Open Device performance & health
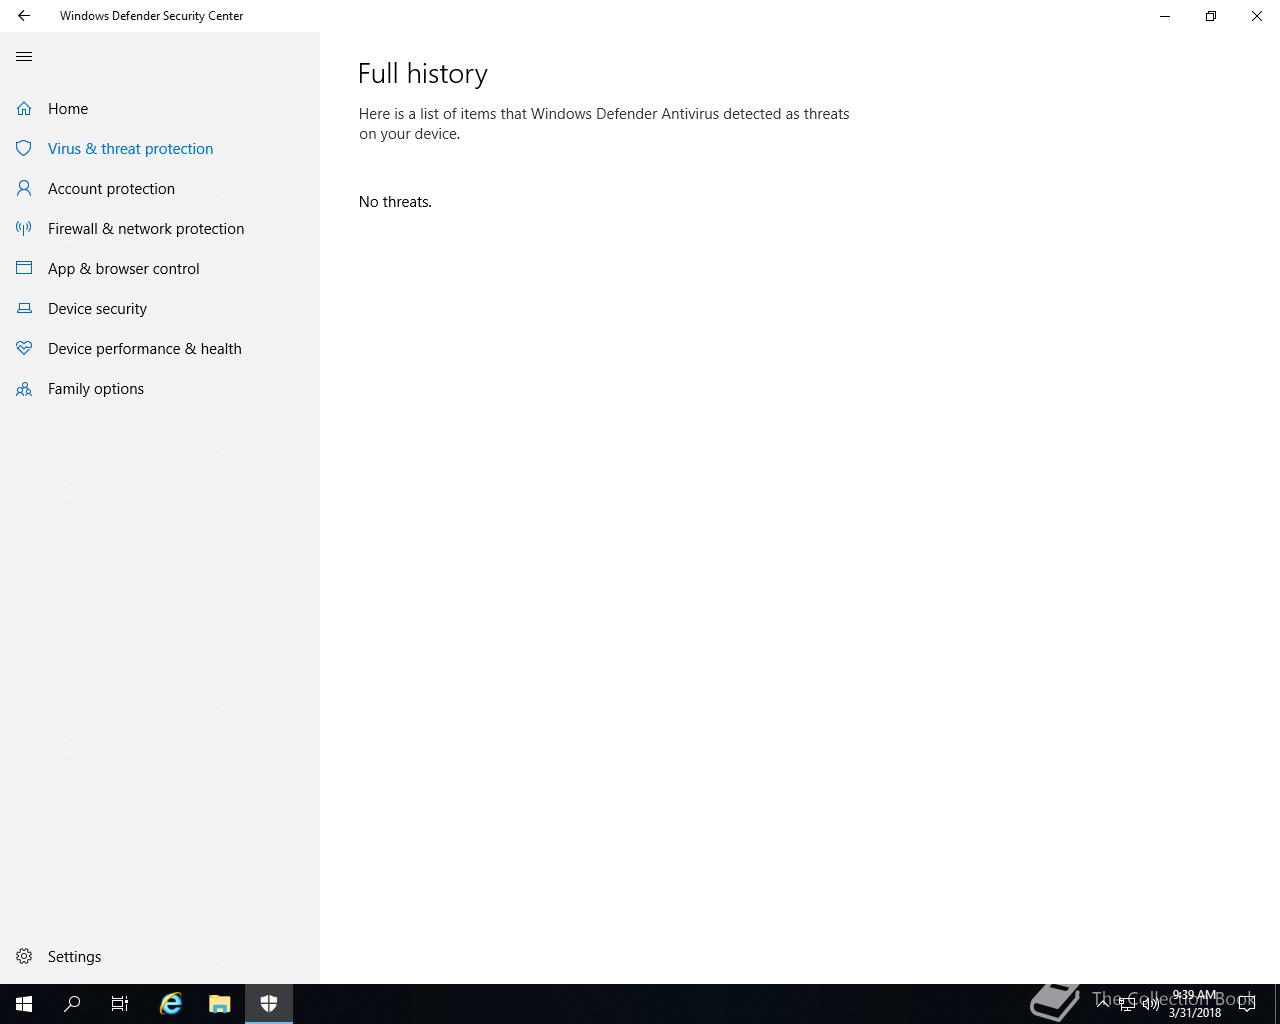This screenshot has height=1024, width=1280. click(x=145, y=348)
